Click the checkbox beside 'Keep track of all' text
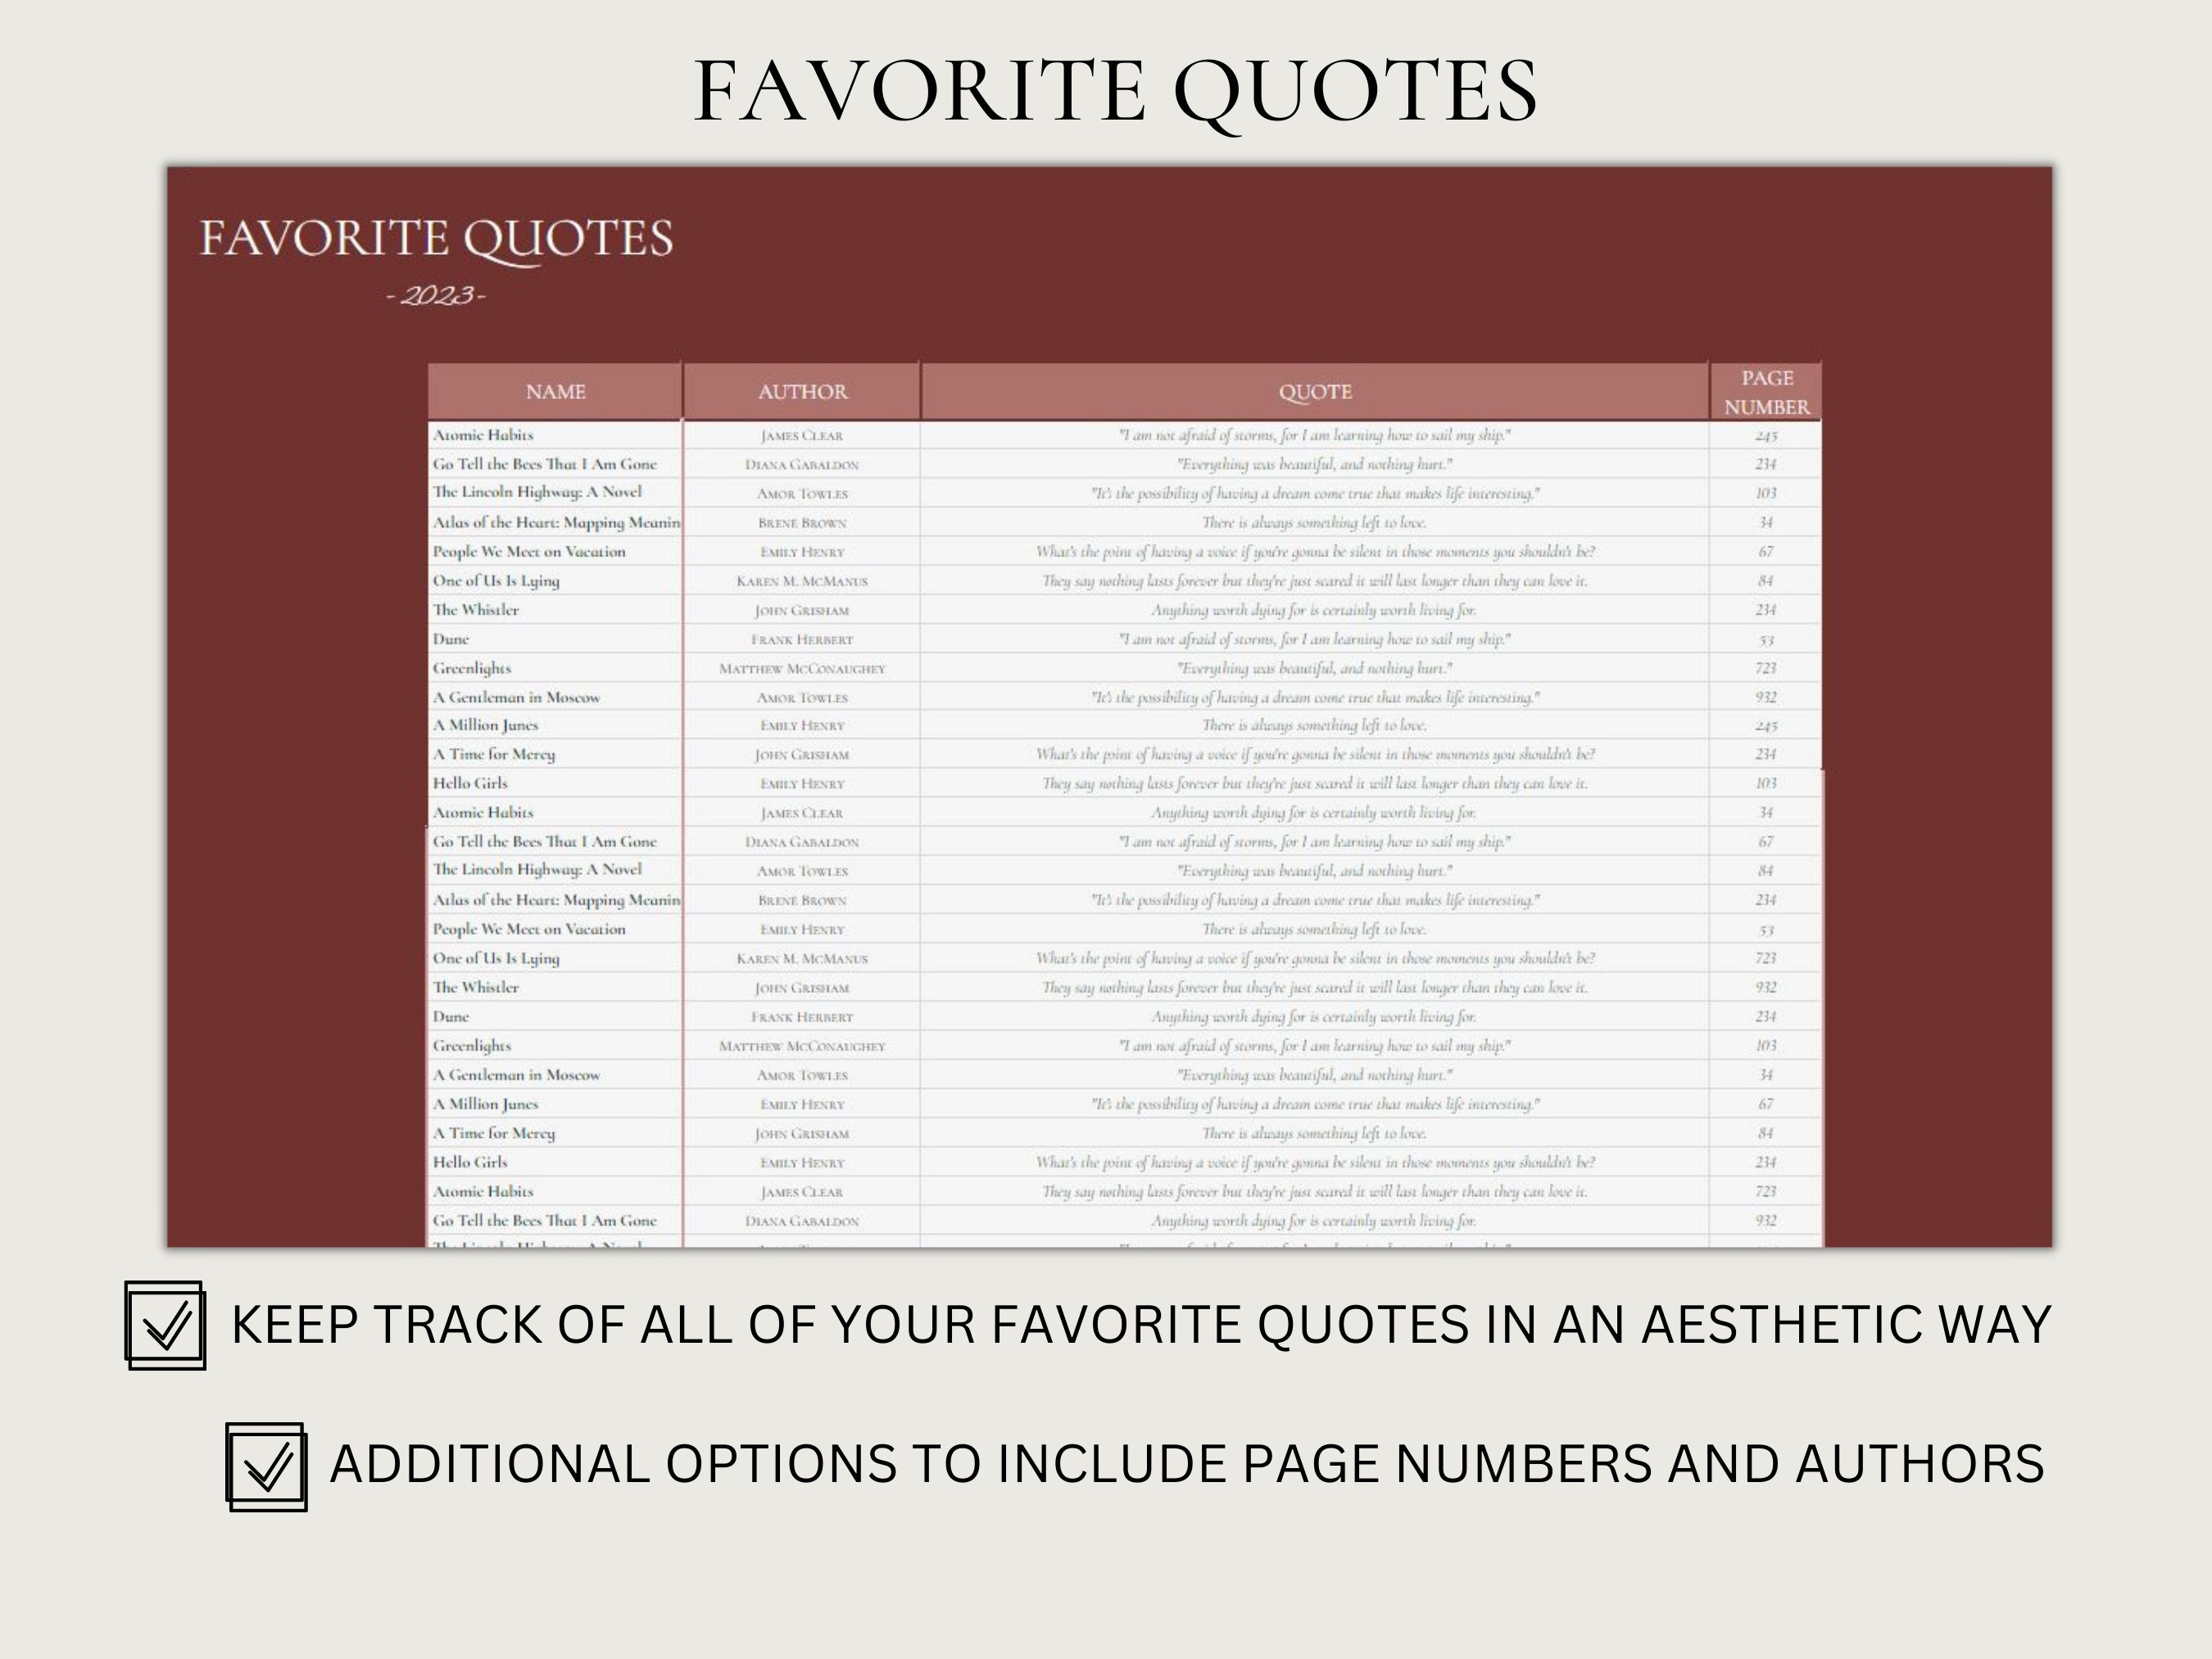The image size is (2212, 1659). (x=166, y=1325)
